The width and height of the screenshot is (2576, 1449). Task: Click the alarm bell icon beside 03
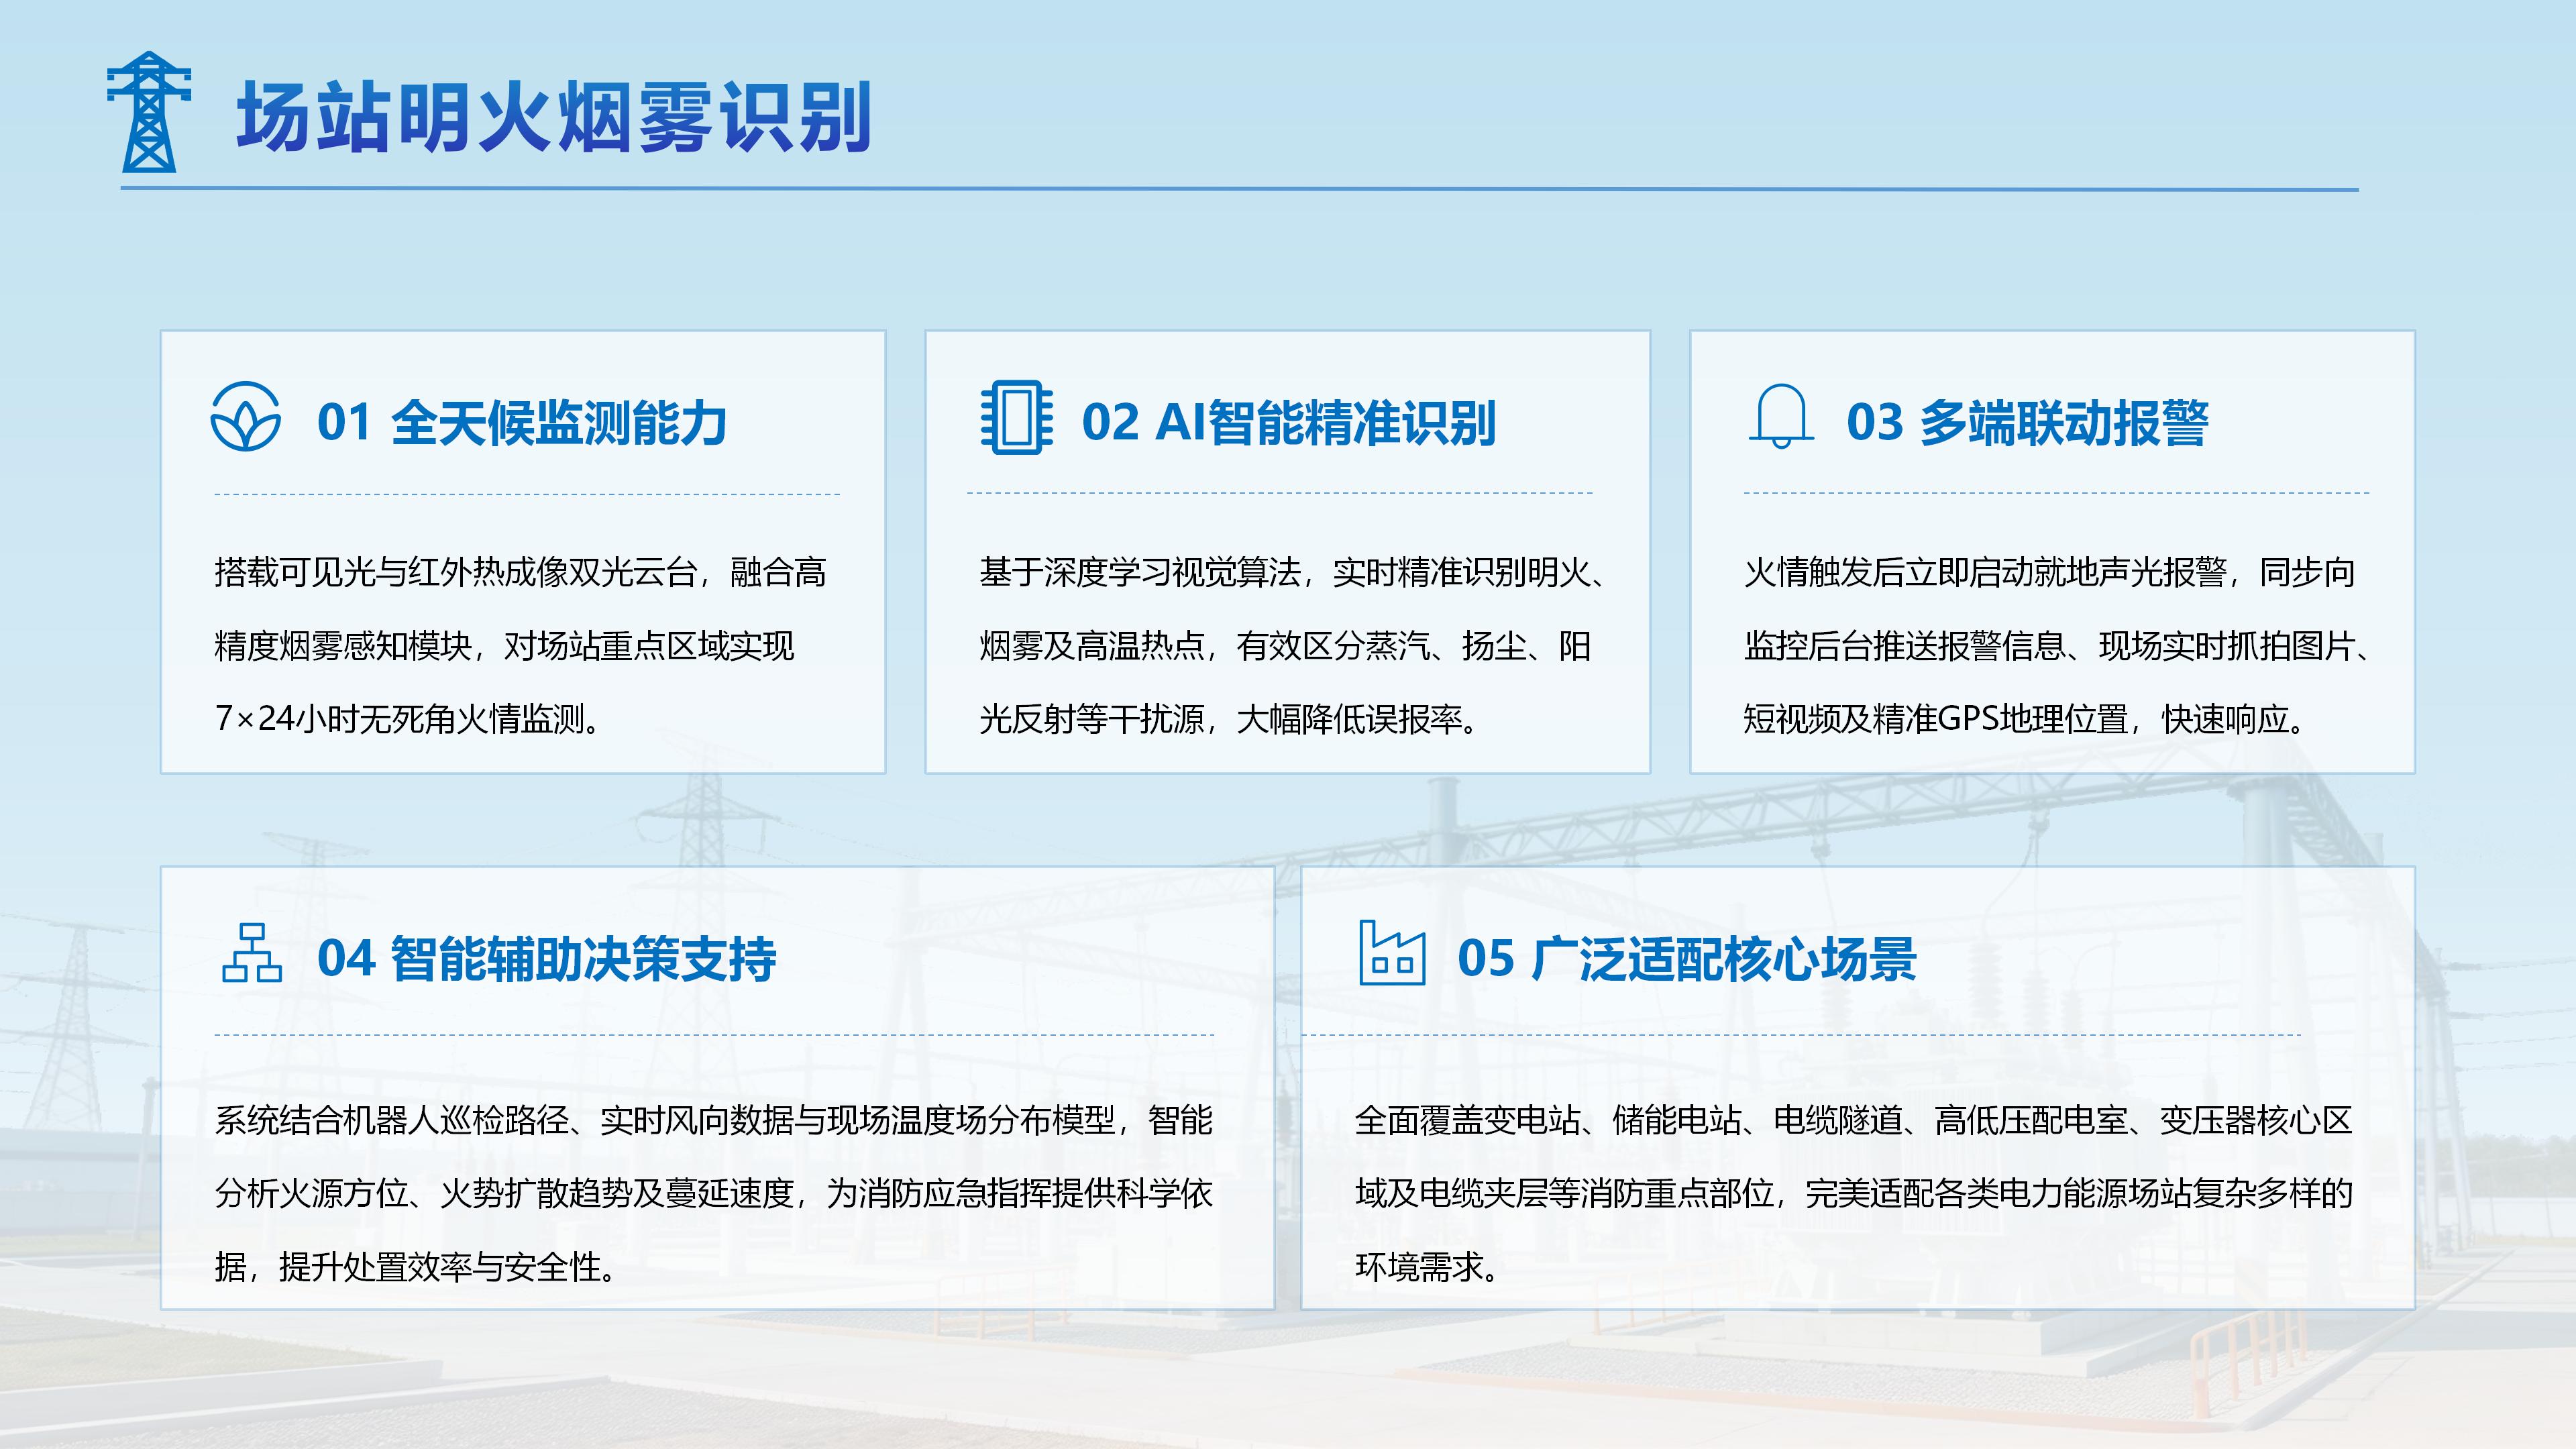point(1781,416)
